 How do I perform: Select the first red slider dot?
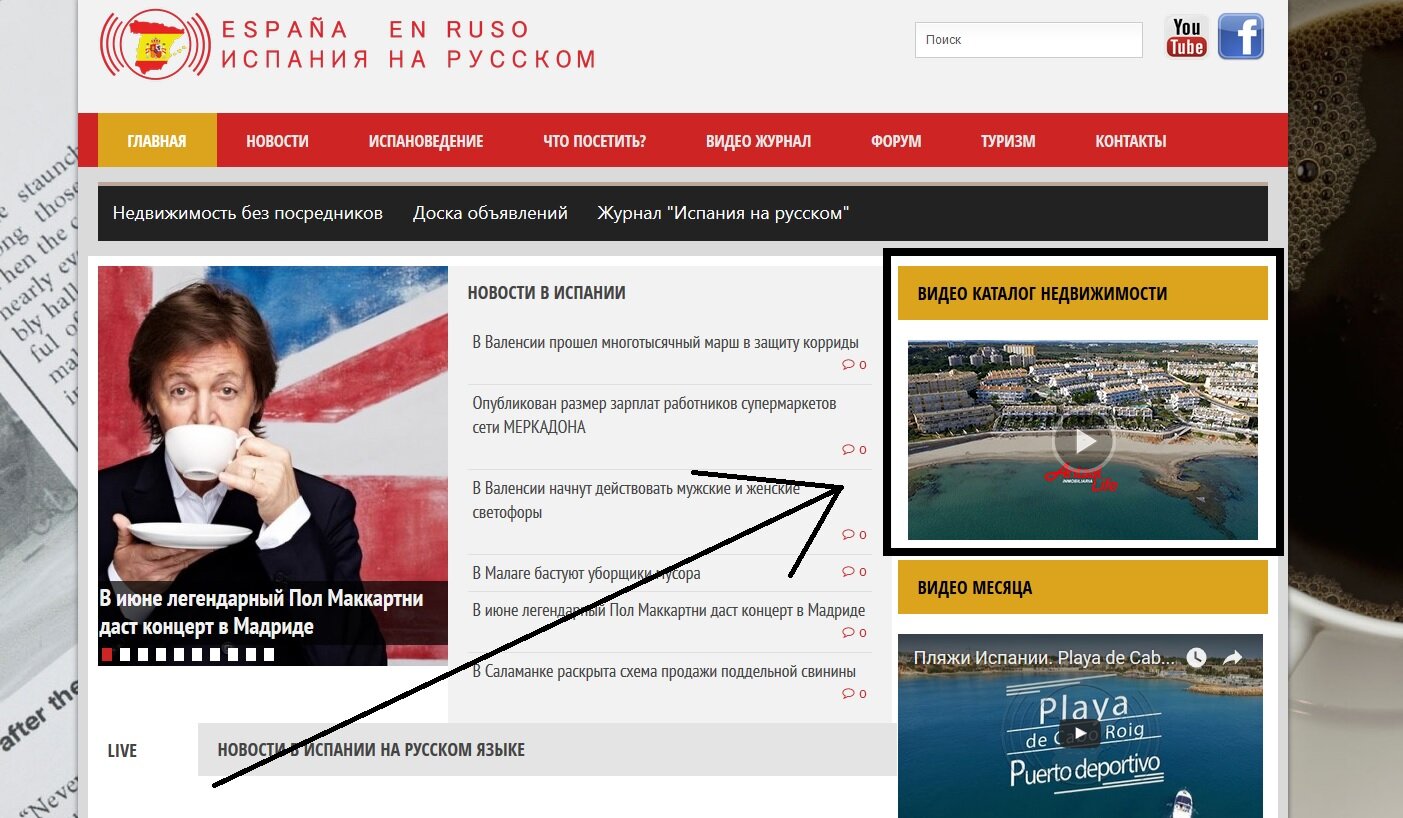(x=107, y=655)
